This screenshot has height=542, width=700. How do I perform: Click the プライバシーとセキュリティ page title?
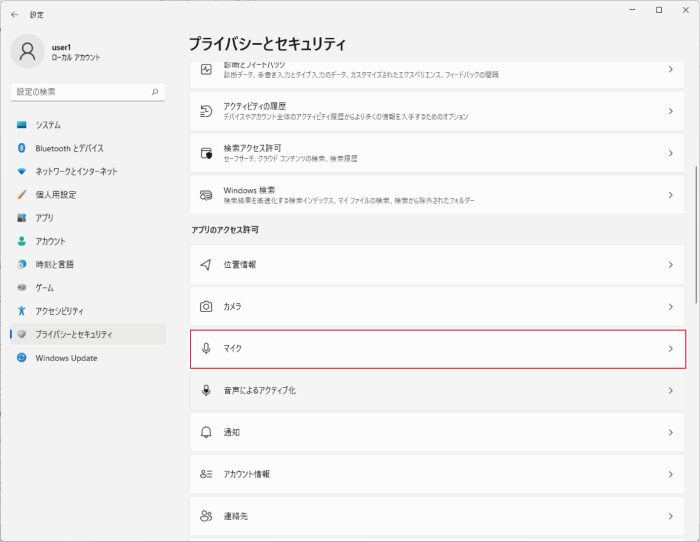tap(267, 44)
